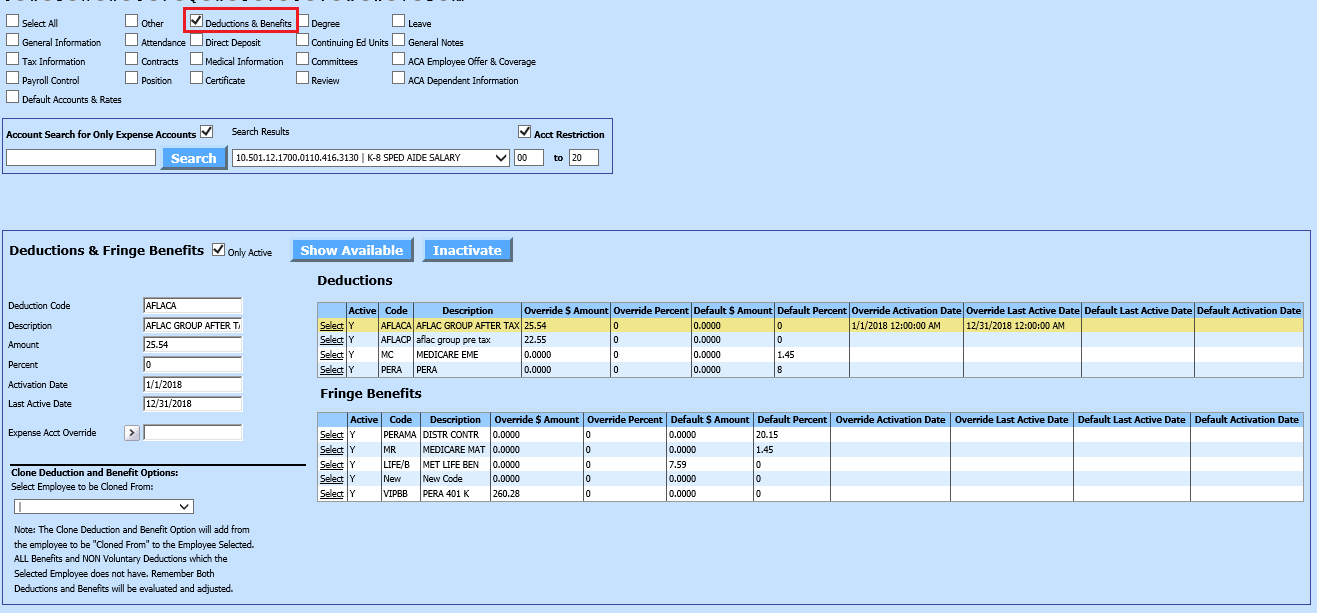Select the AFLACP deduction row link
The image size is (1317, 613).
[x=331, y=340]
